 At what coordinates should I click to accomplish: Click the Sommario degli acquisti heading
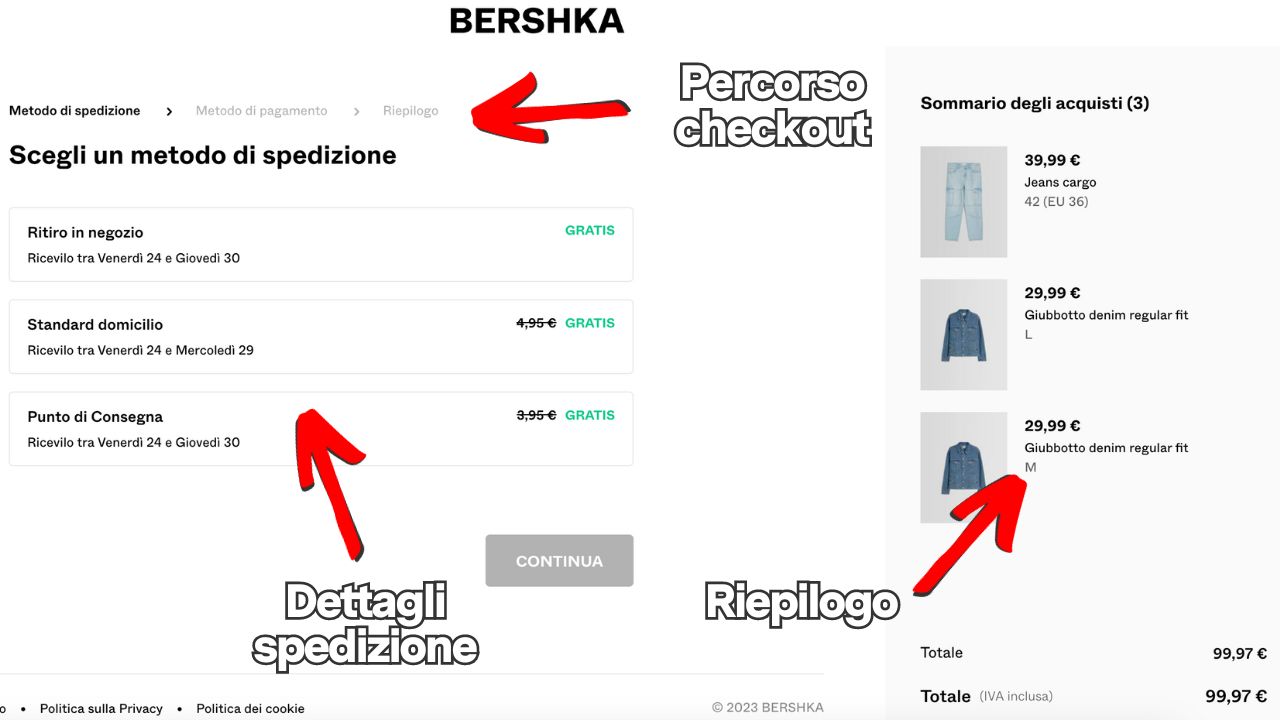tap(1035, 103)
